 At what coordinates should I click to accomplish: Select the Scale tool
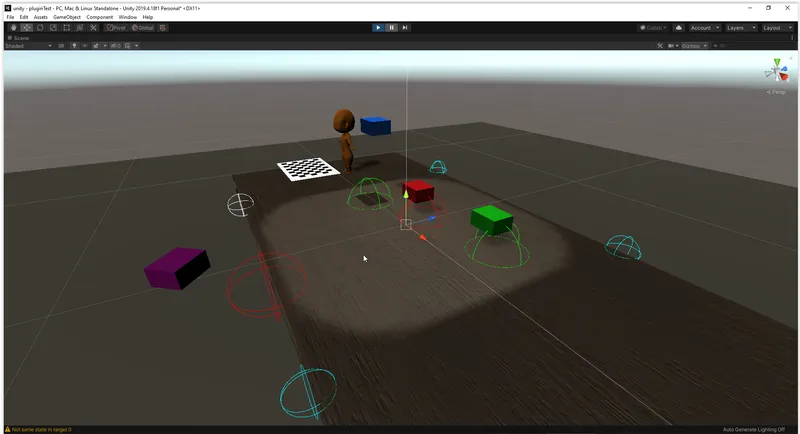coord(53,28)
